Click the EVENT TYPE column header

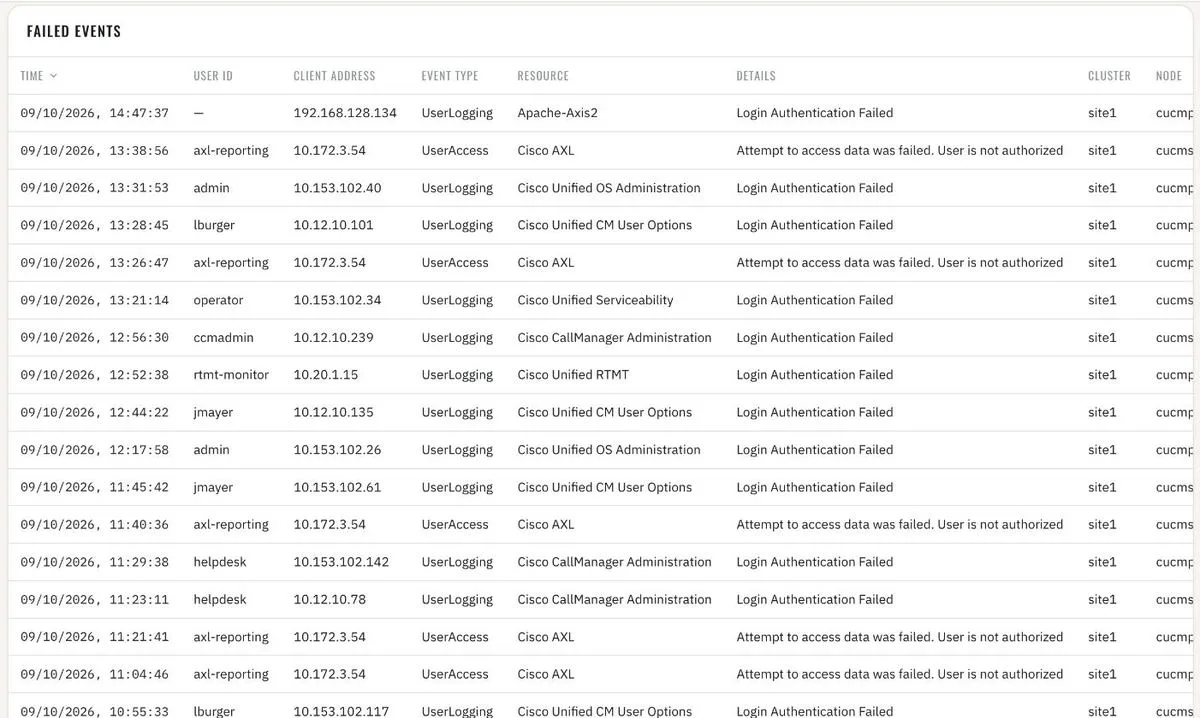[450, 76]
